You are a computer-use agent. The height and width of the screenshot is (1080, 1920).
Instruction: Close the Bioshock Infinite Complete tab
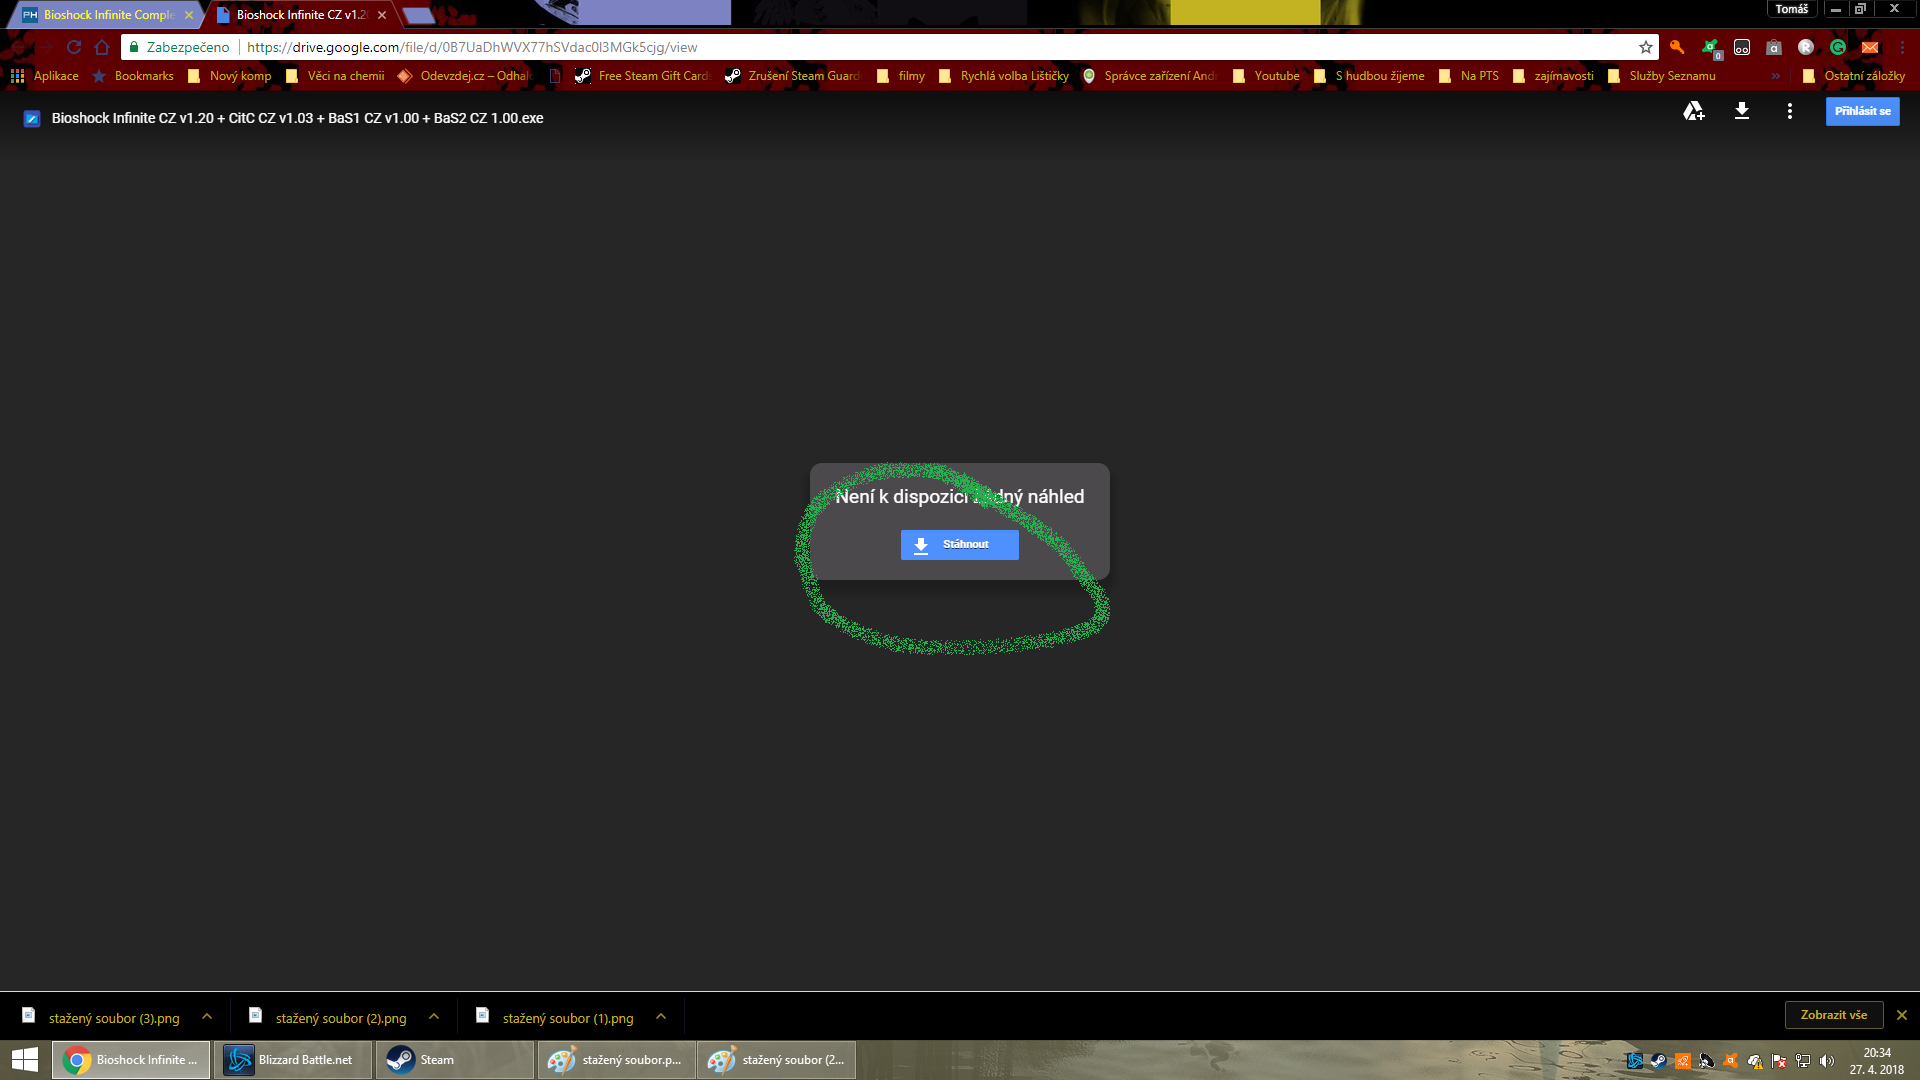[x=189, y=15]
